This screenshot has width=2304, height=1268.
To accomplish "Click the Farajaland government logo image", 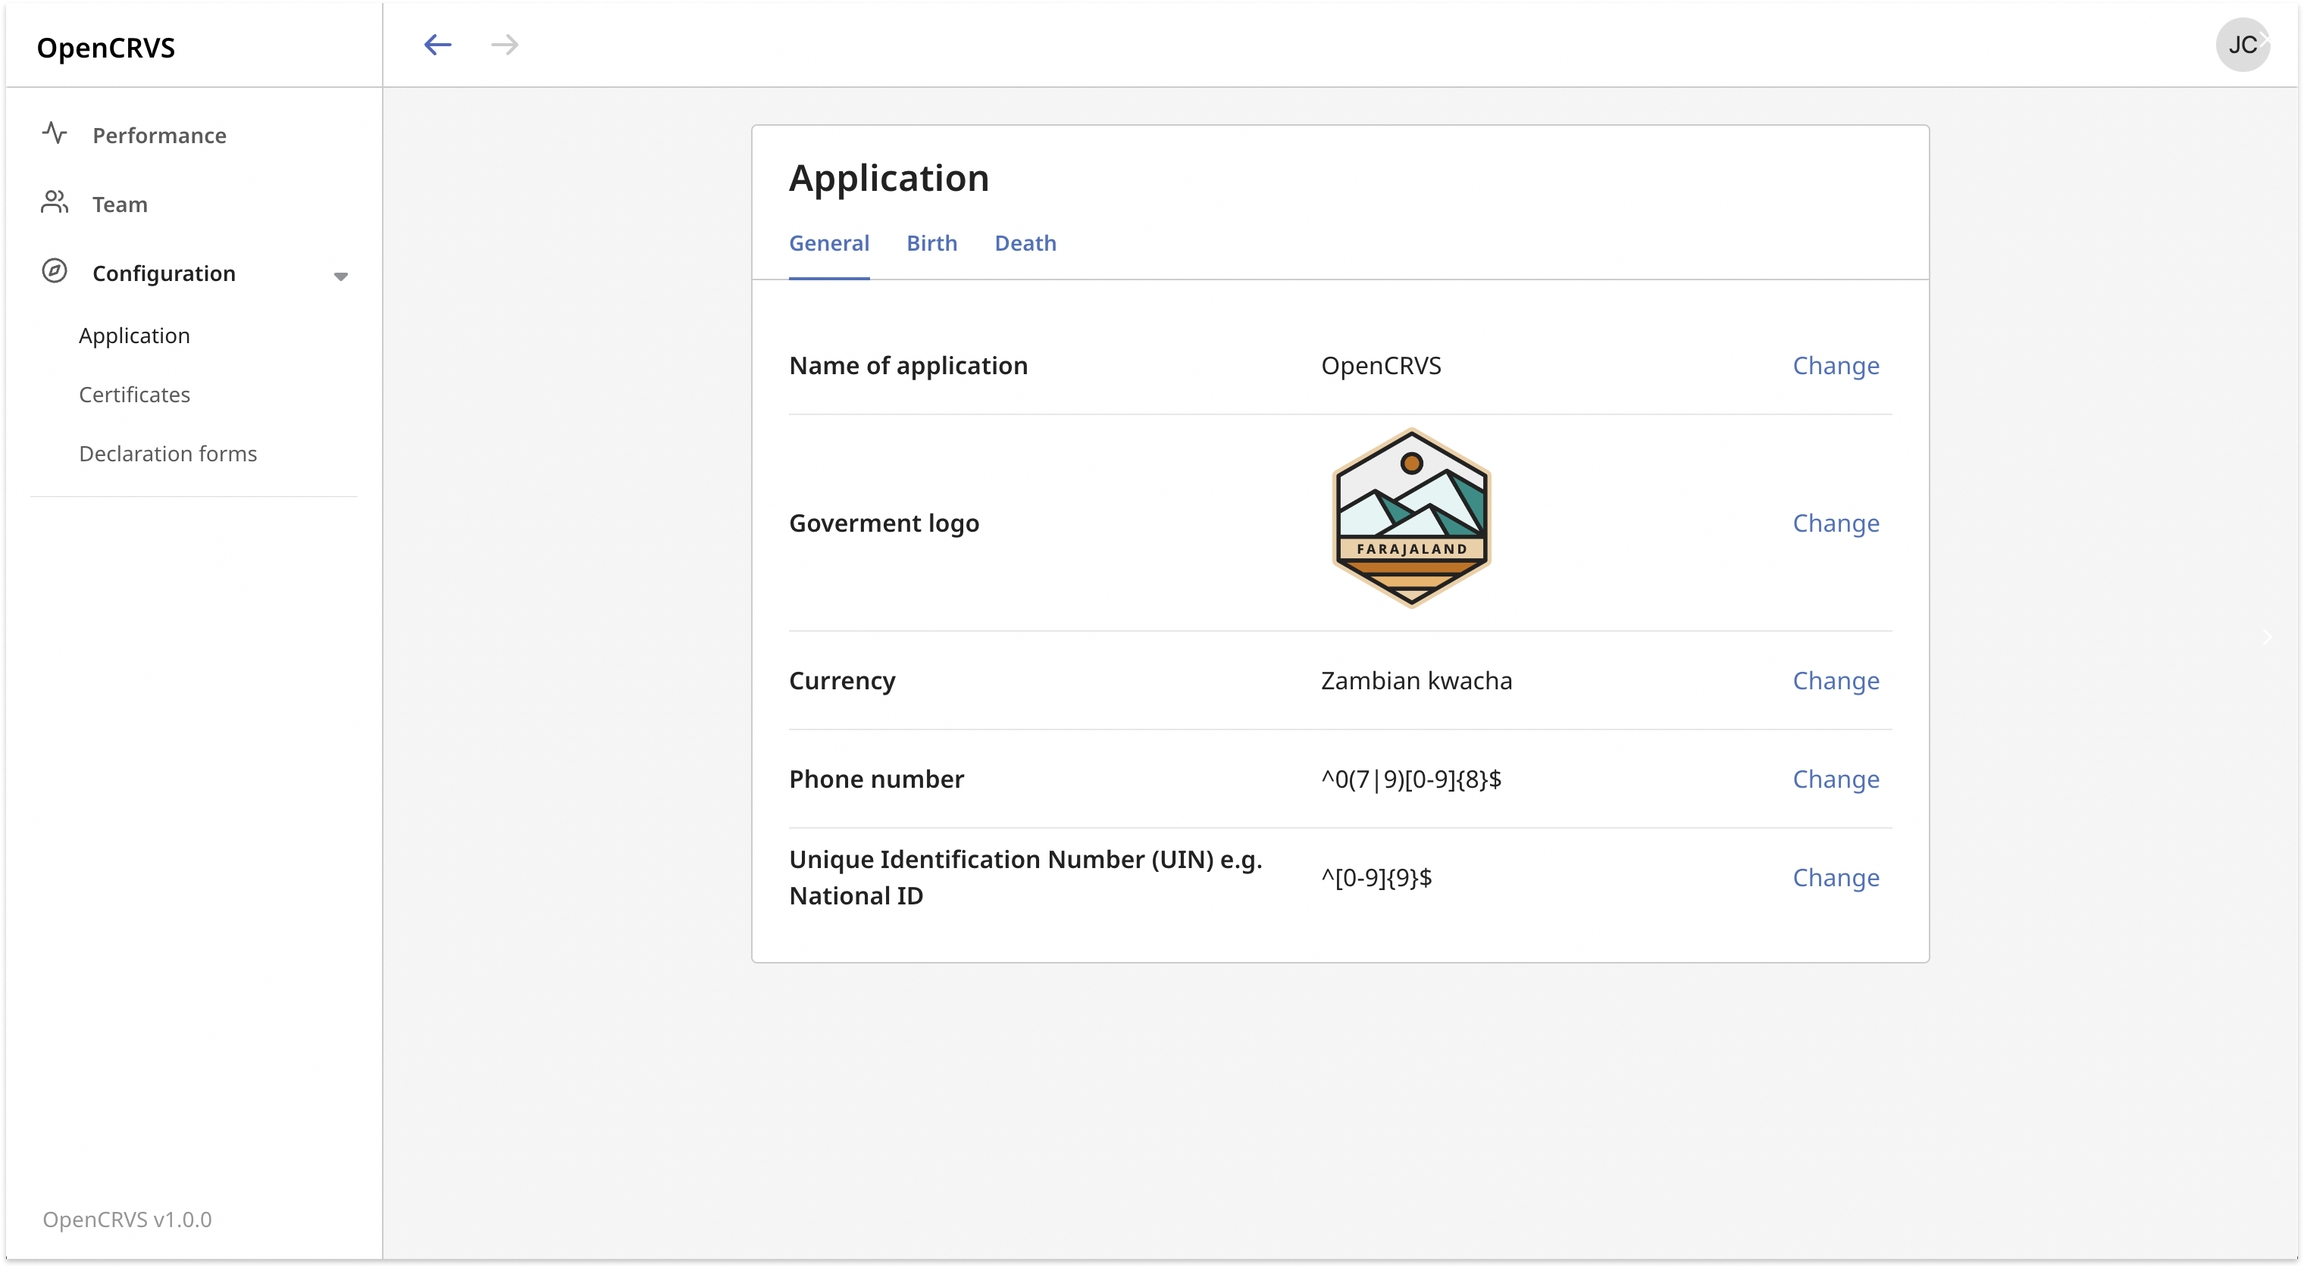I will [x=1411, y=518].
